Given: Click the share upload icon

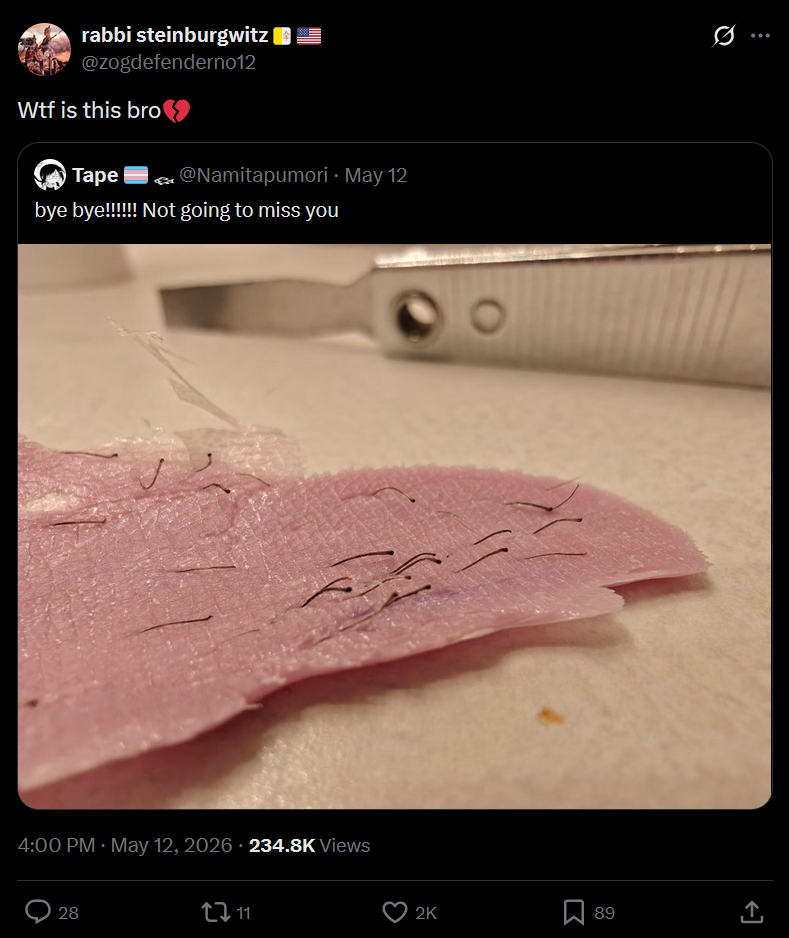Looking at the screenshot, I should (751, 912).
